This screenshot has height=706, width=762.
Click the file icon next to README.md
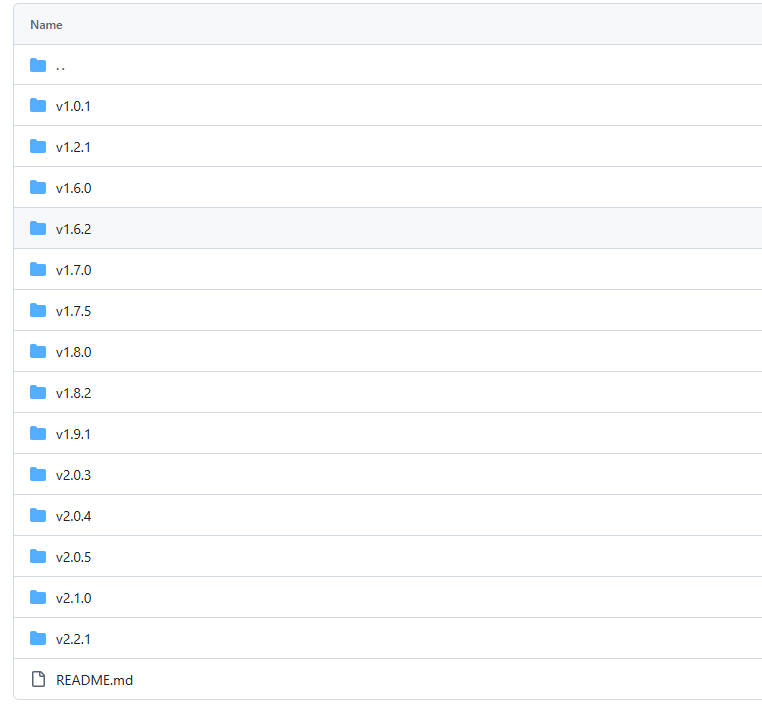tap(38, 680)
